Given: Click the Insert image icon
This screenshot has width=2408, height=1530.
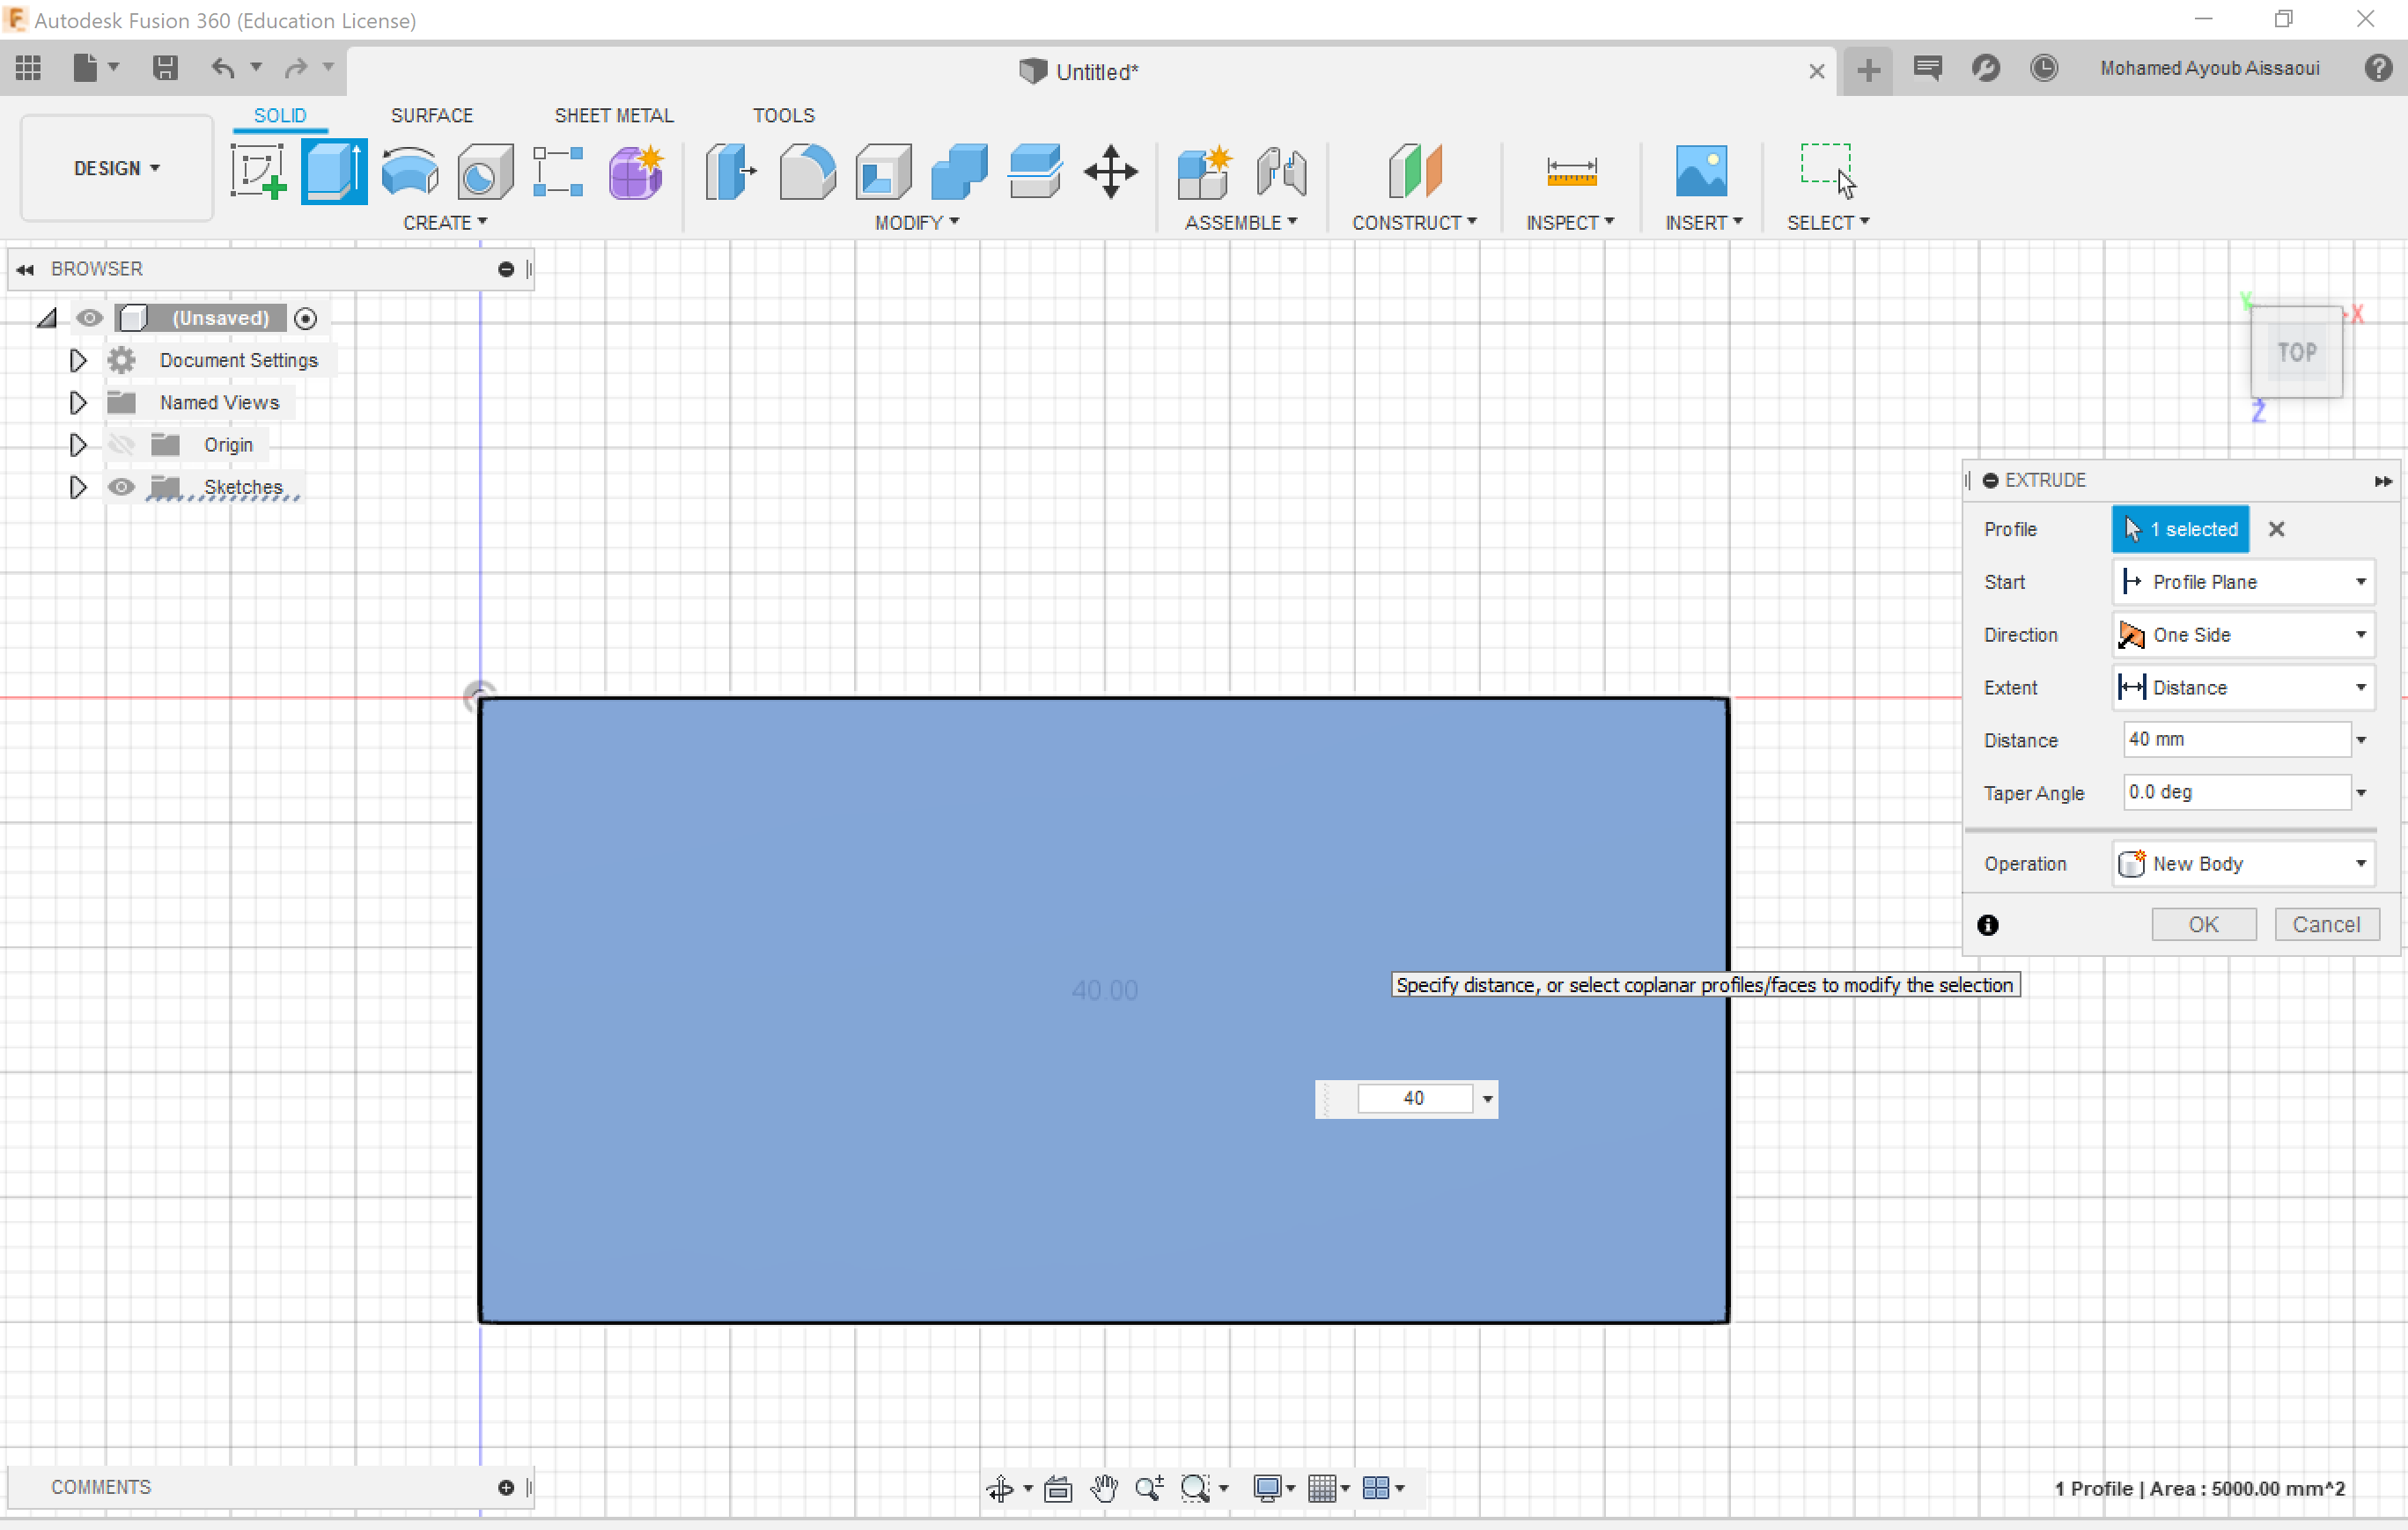Looking at the screenshot, I should pyautogui.click(x=1700, y=171).
